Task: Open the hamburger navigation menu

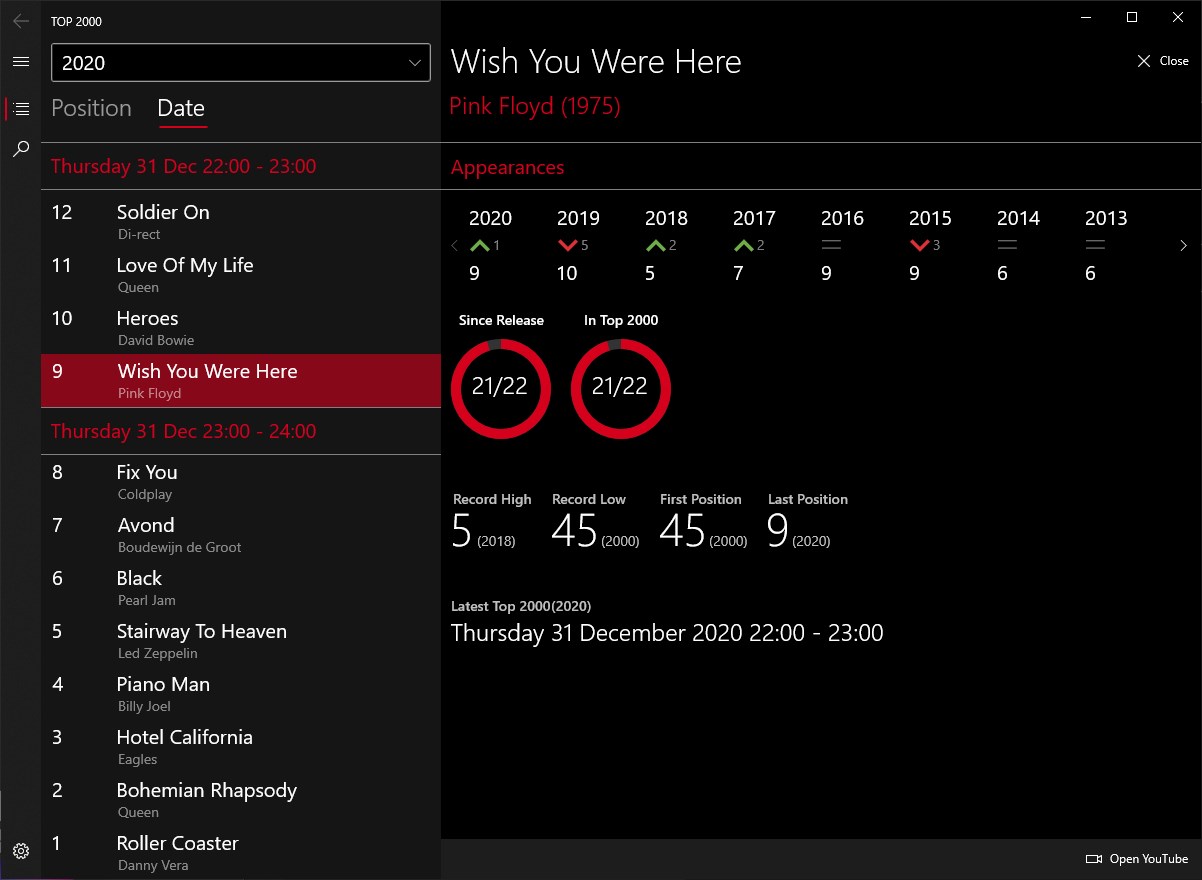Action: point(20,62)
